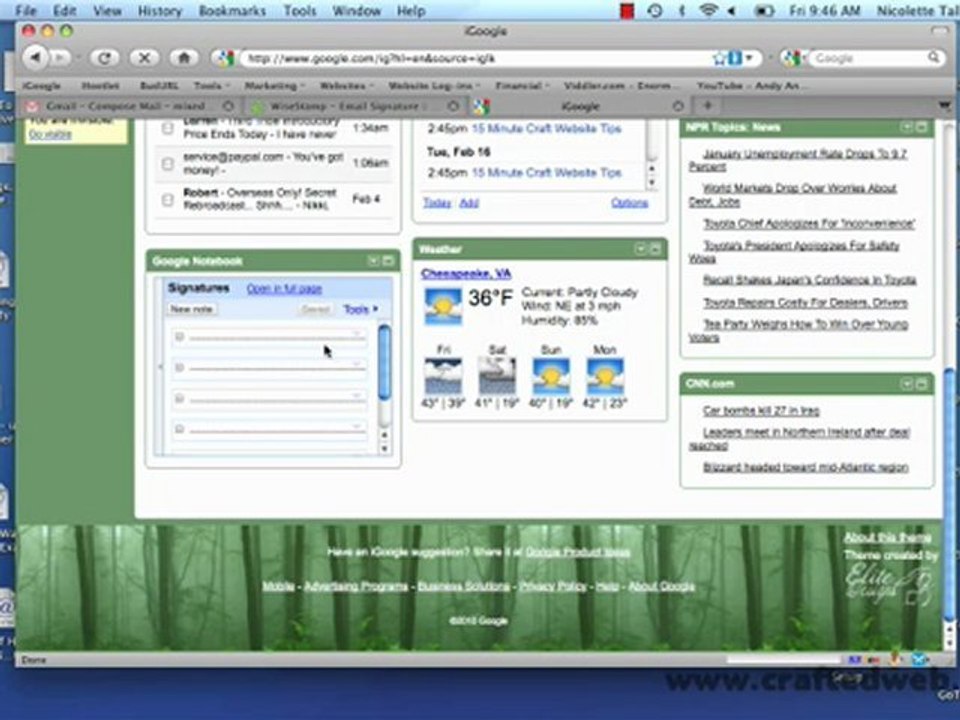
Task: Check the email checkbox above service@paypal.com
Action: (167, 128)
